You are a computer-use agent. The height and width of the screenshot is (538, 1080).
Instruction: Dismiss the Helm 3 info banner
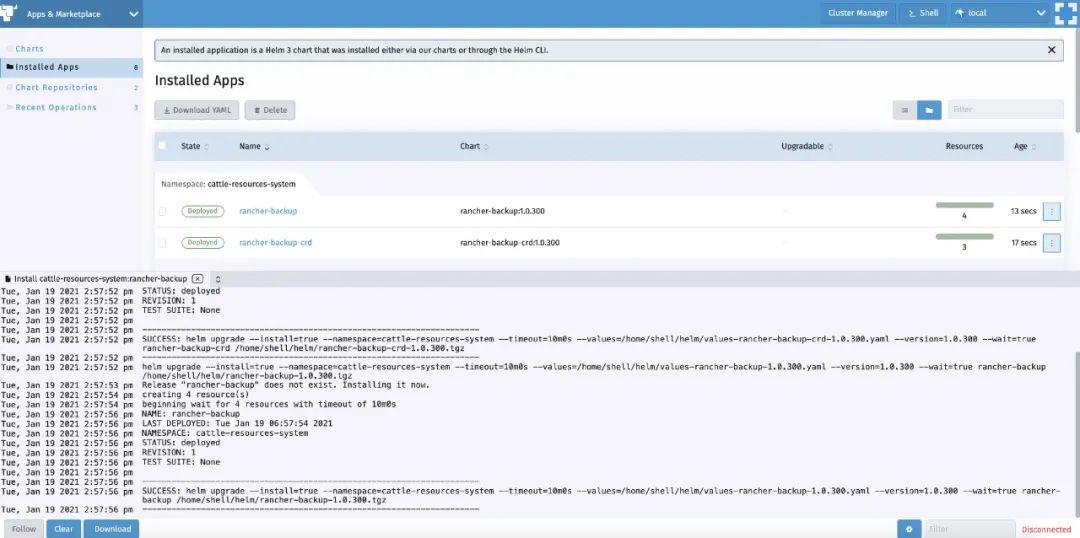click(x=1051, y=50)
